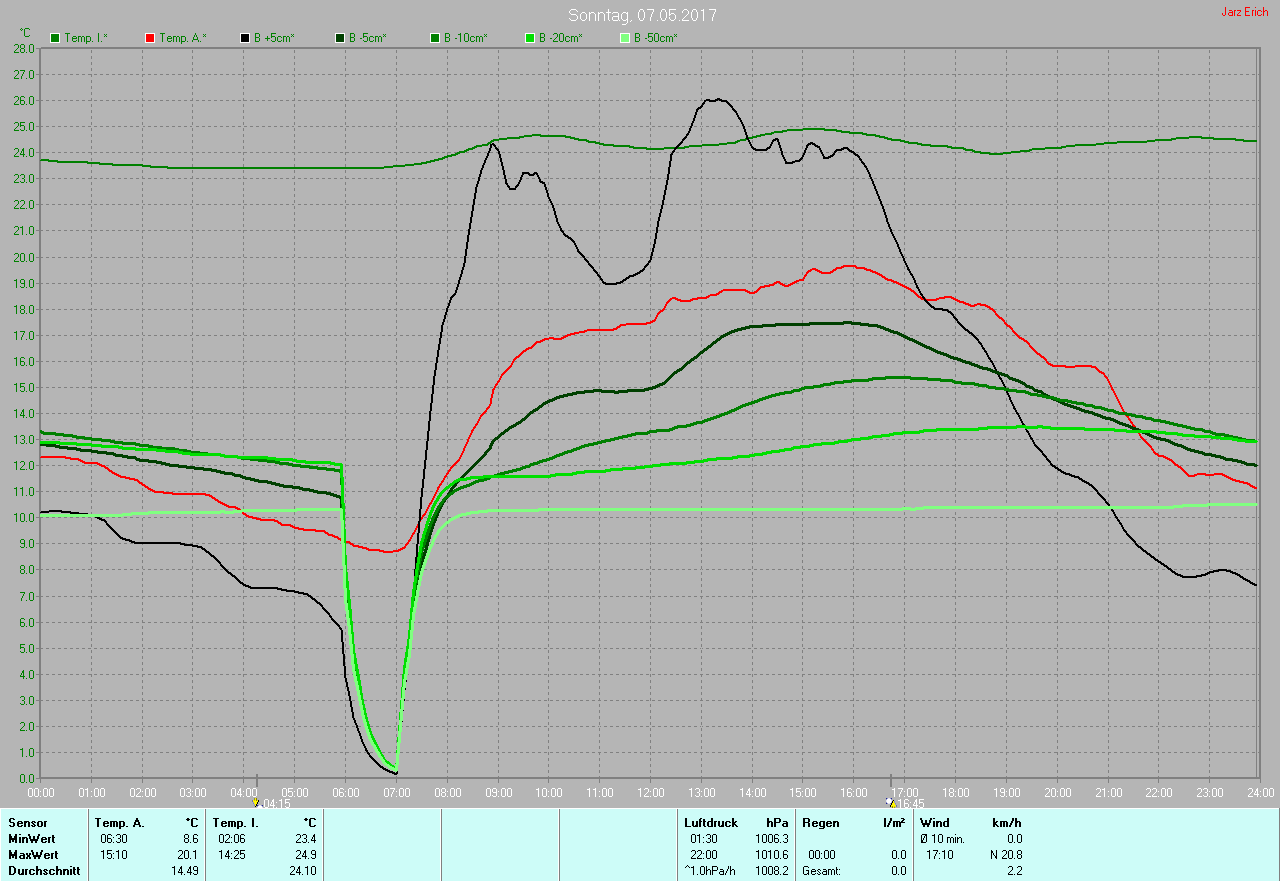Click the black B +5cm legend swatch

[245, 38]
